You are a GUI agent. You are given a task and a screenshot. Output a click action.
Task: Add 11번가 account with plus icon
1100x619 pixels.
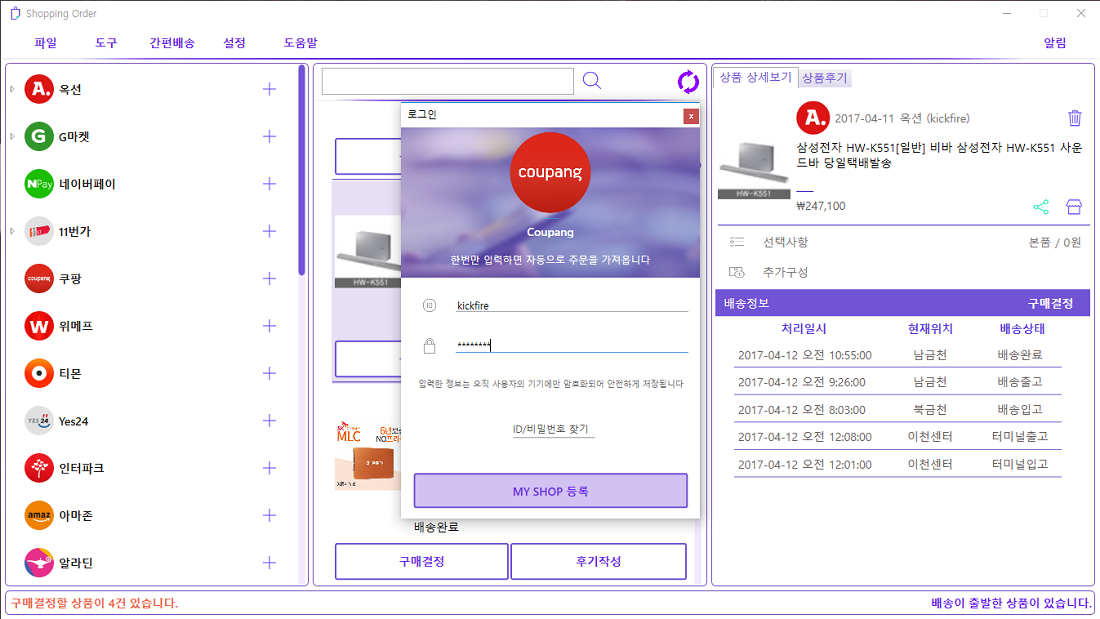coord(269,231)
